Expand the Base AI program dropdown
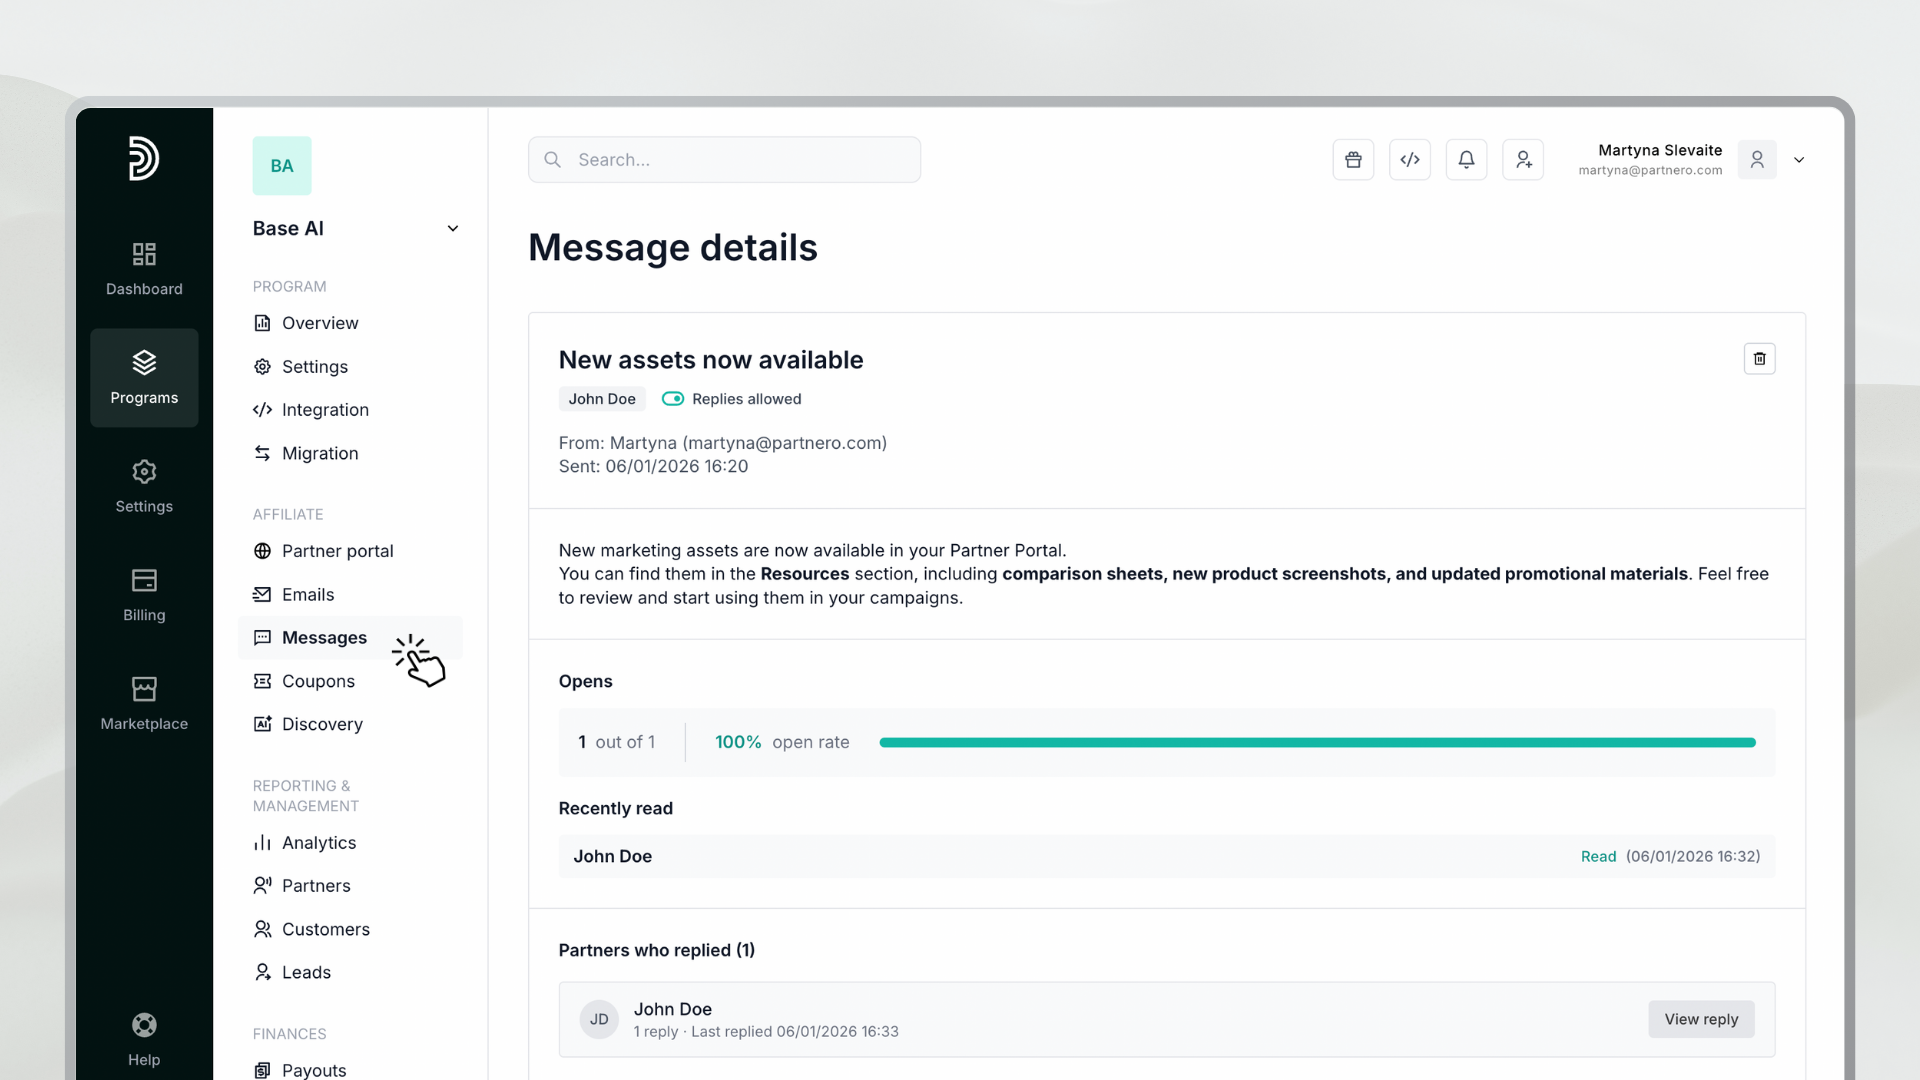The height and width of the screenshot is (1080, 1920). (x=453, y=229)
